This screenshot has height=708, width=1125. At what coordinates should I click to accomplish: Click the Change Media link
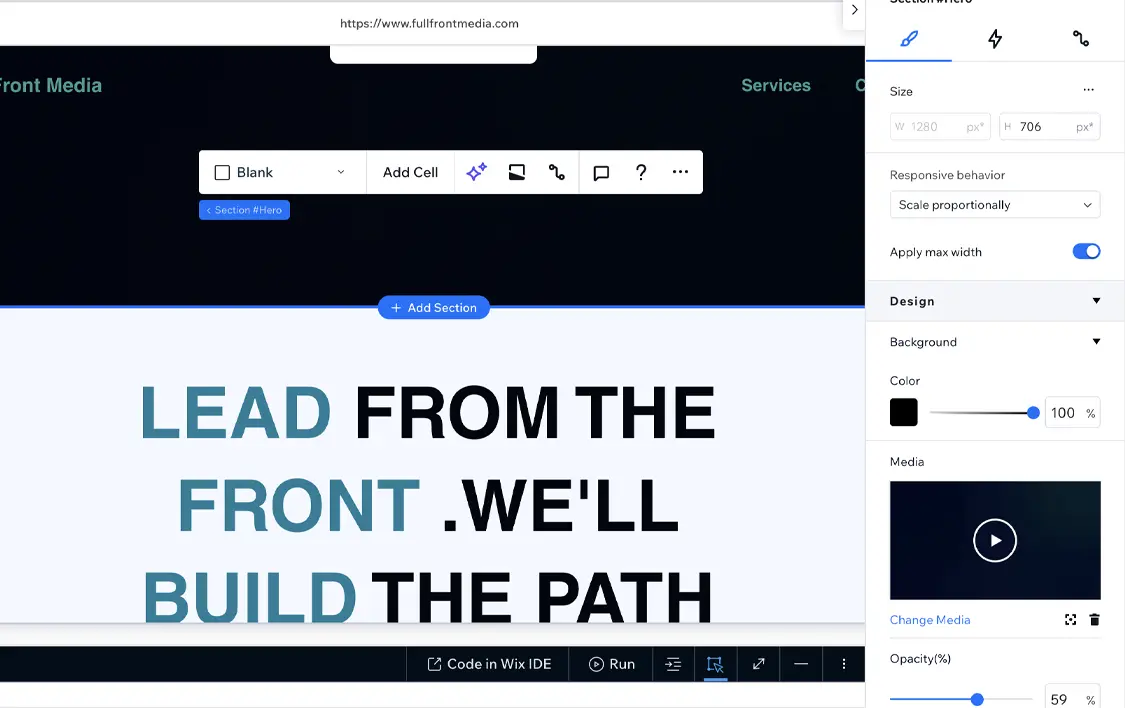[x=930, y=620]
